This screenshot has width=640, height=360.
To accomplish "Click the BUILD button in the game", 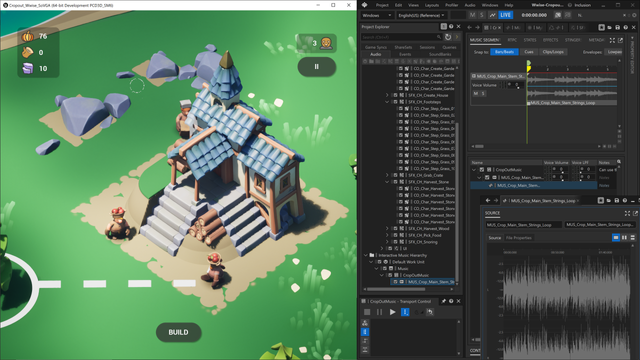I will tap(178, 332).
